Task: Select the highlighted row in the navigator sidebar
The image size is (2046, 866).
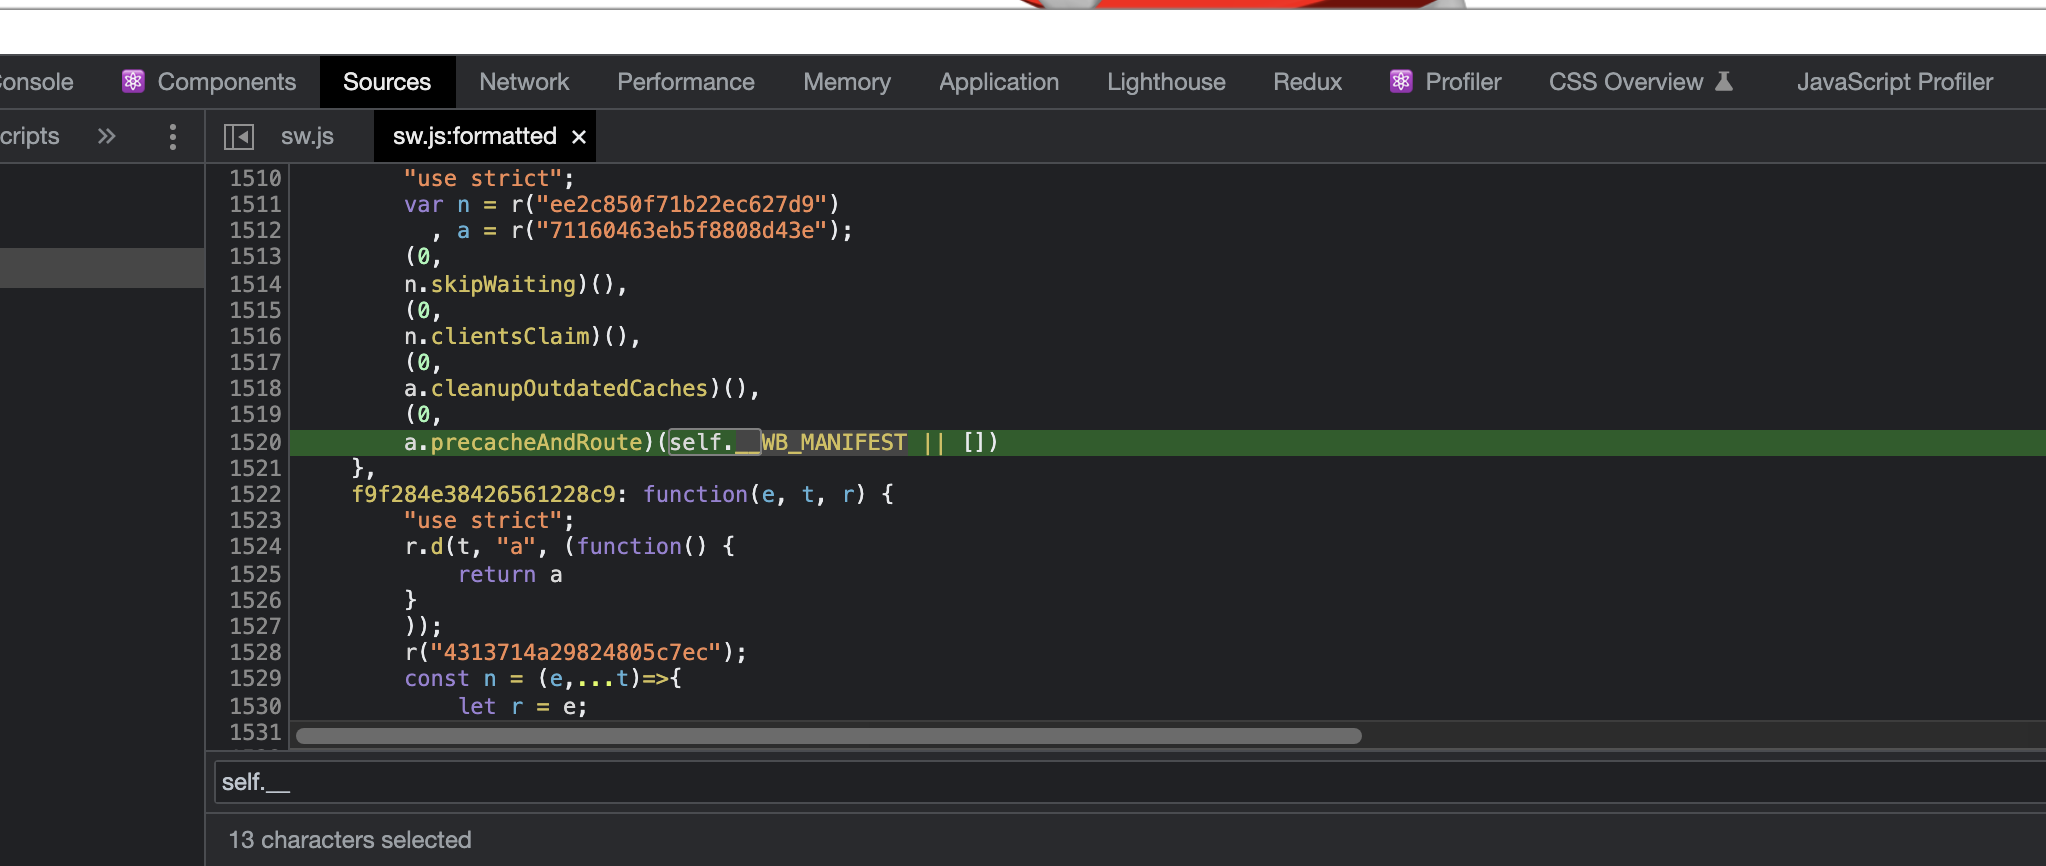Action: pyautogui.click(x=102, y=268)
